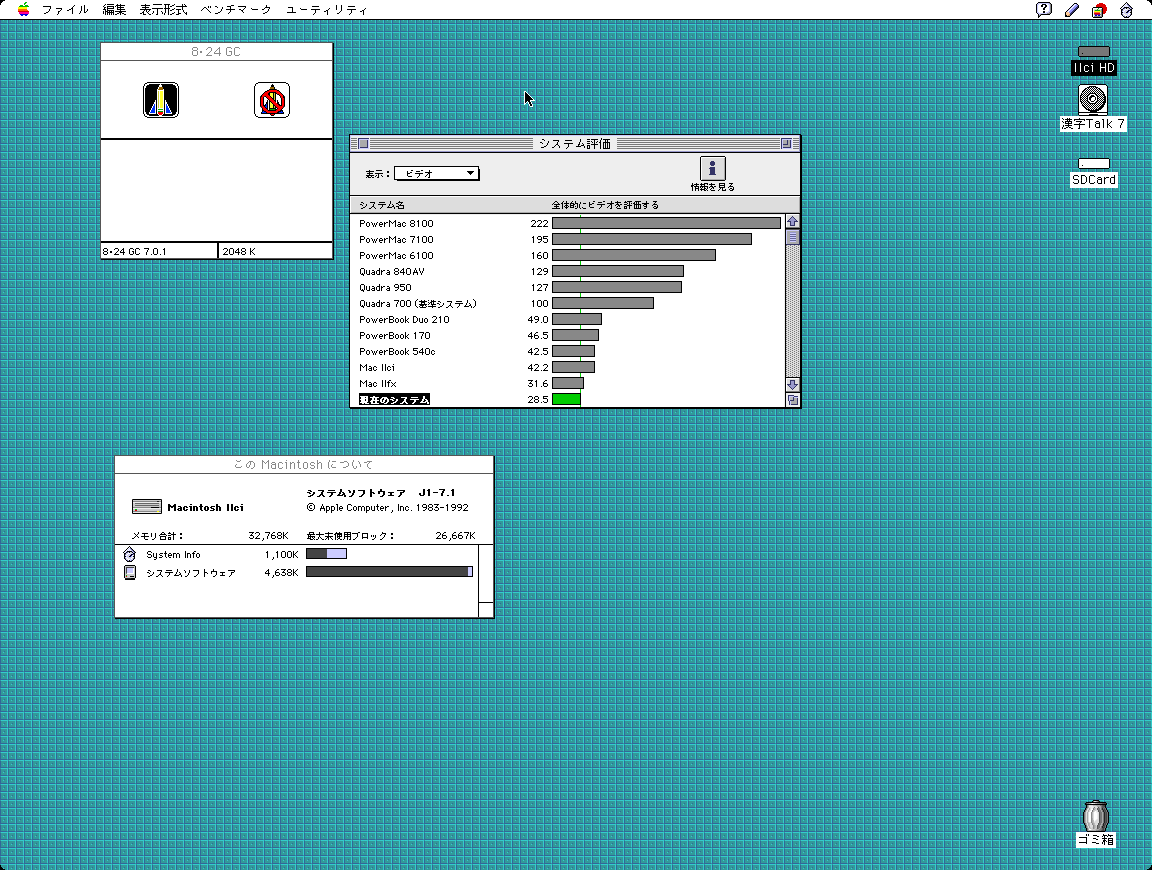Image resolution: width=1152 pixels, height=870 pixels.
Task: Click the zoom box of システム評価 window
Action: (x=786, y=143)
